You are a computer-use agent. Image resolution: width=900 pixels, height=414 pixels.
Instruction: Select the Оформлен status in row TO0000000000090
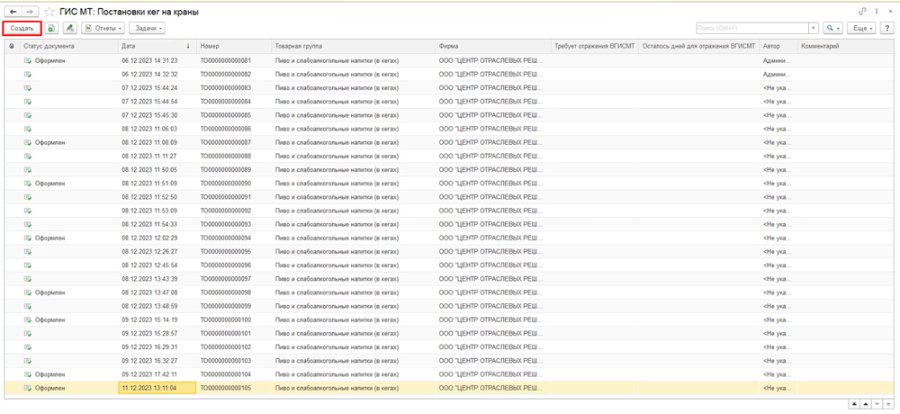(x=50, y=183)
